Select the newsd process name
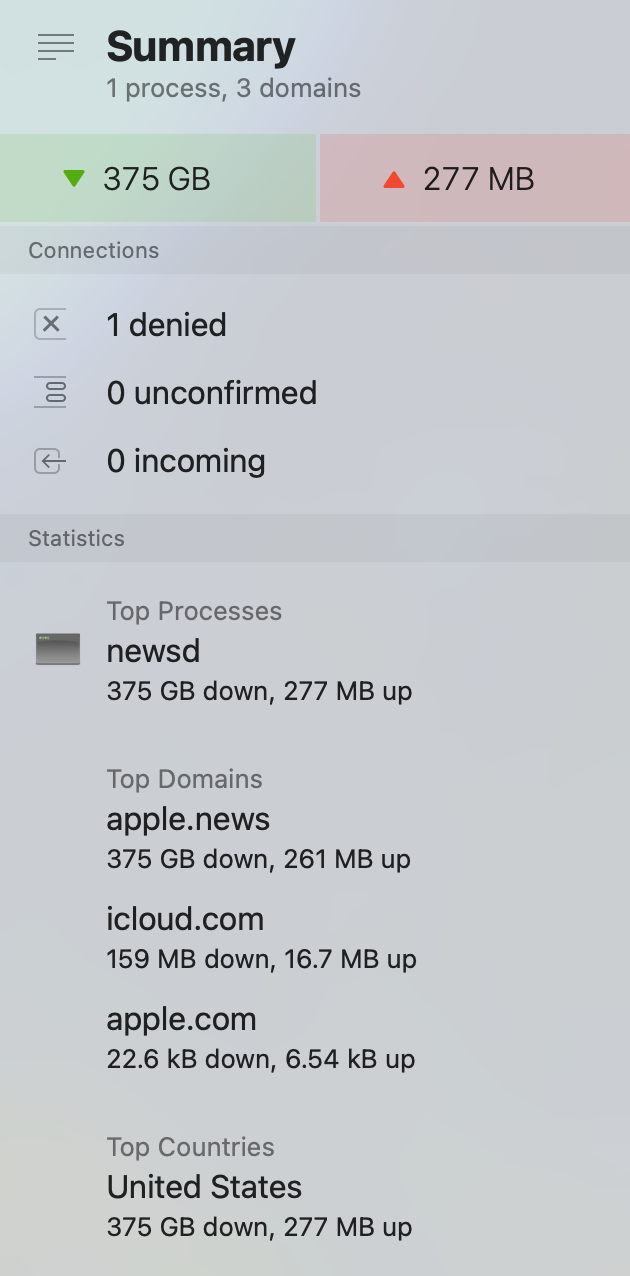 click(x=153, y=651)
